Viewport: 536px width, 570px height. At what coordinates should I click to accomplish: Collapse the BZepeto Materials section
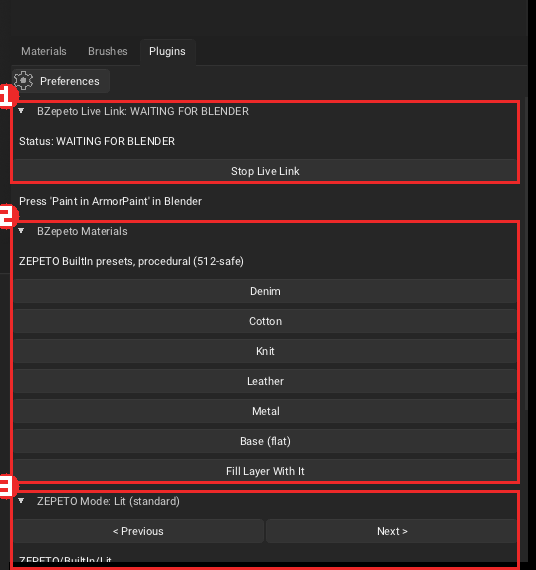coord(21,230)
